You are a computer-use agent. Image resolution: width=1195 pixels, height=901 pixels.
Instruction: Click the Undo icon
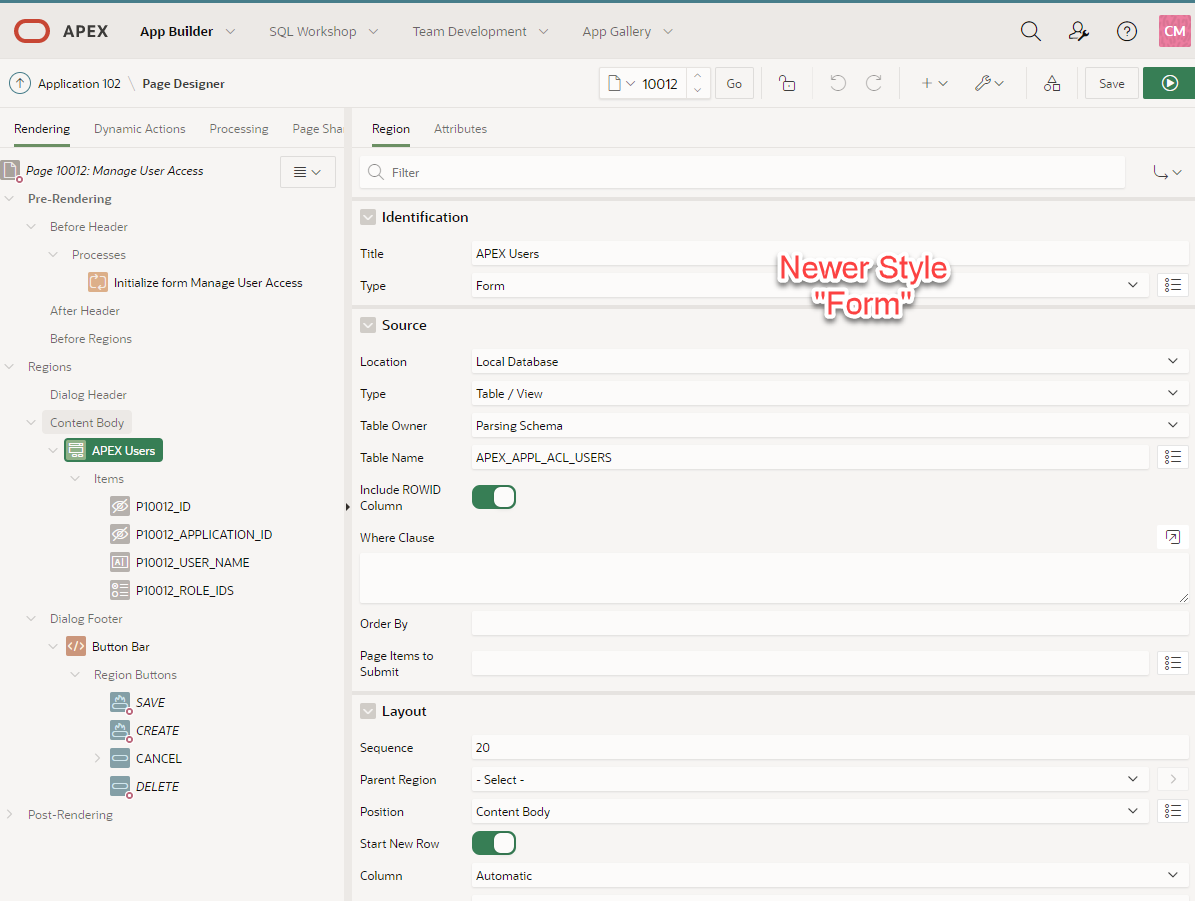pos(837,83)
